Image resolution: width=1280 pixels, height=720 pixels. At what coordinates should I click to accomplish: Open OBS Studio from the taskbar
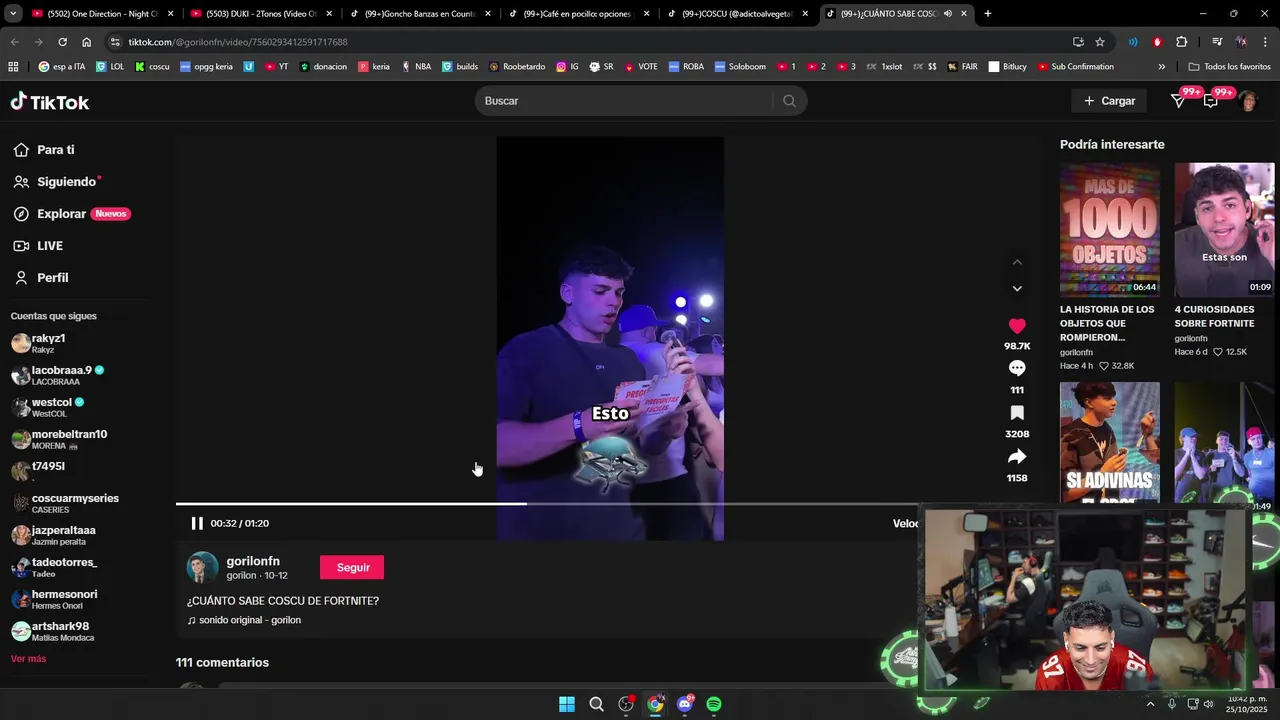click(x=626, y=704)
